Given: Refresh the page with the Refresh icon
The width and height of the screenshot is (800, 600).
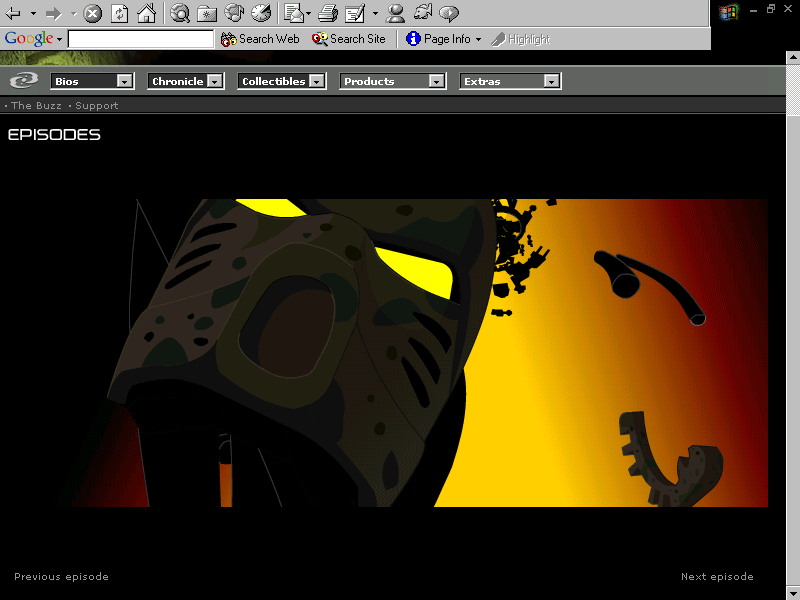Looking at the screenshot, I should pyautogui.click(x=119, y=13).
